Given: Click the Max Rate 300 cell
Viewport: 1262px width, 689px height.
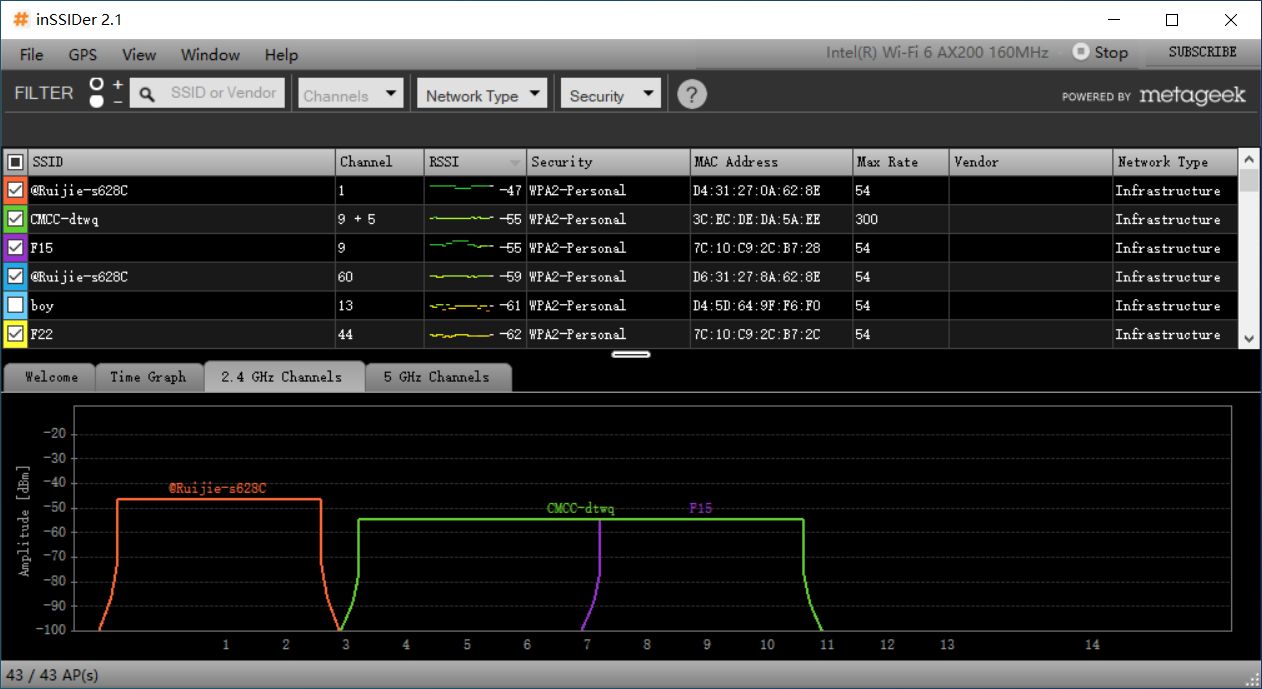Looking at the screenshot, I should (900, 219).
